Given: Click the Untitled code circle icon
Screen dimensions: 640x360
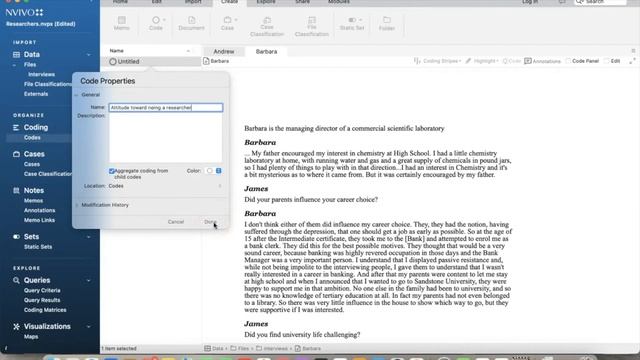Looking at the screenshot, I should [x=113, y=61].
